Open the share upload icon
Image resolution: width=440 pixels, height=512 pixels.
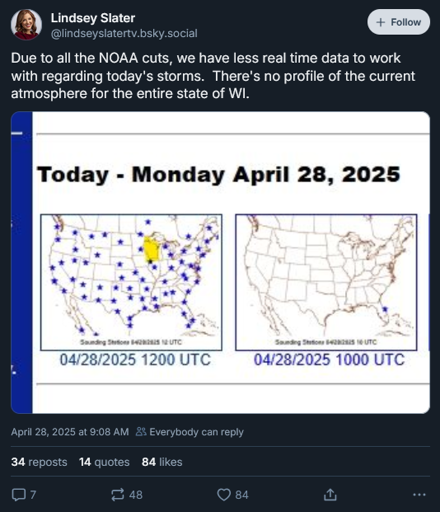[330, 495]
